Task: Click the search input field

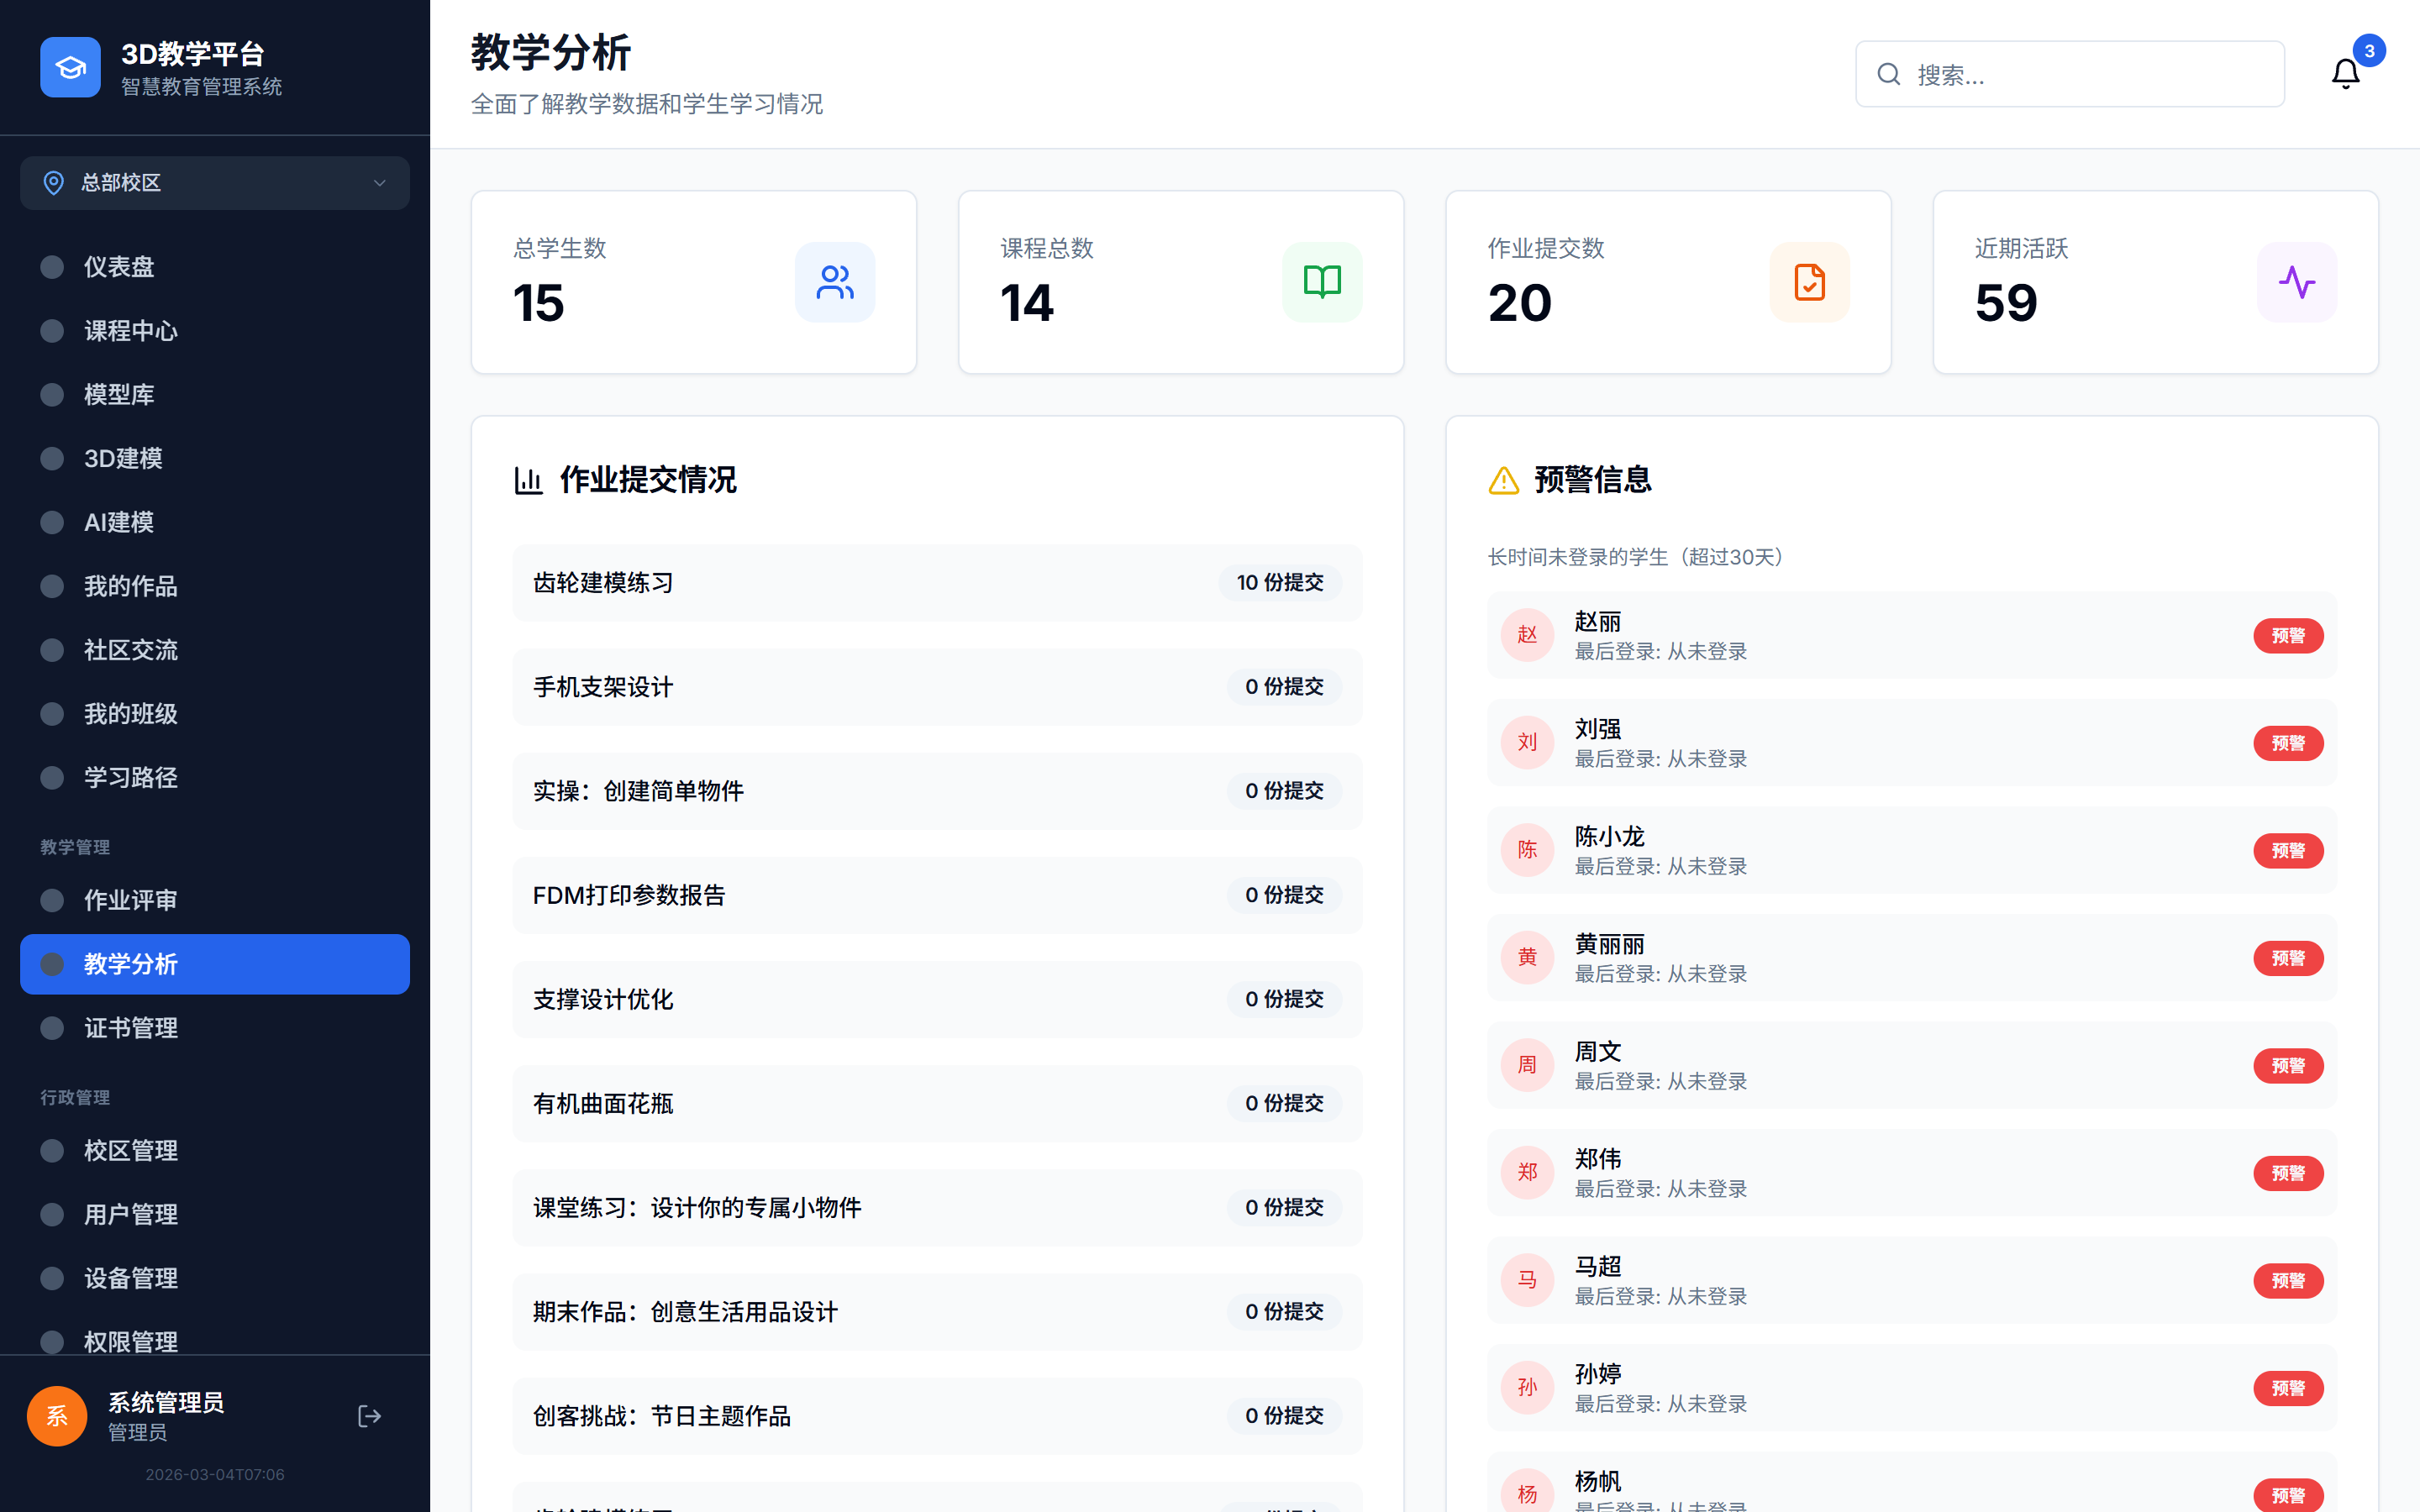Action: click(2069, 73)
